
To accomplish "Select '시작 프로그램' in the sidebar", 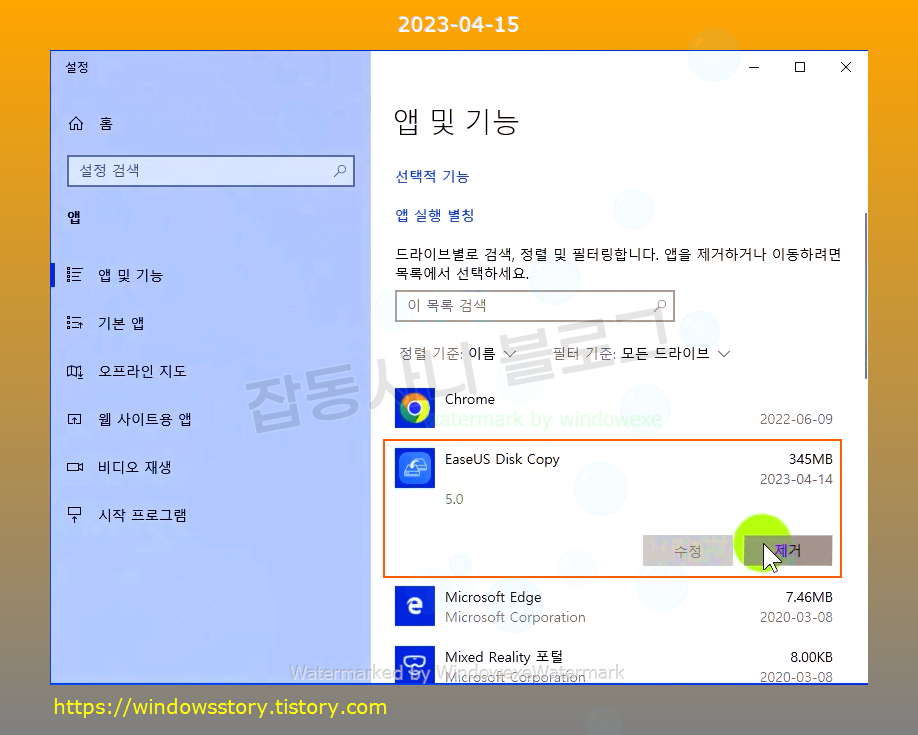I will point(211,515).
